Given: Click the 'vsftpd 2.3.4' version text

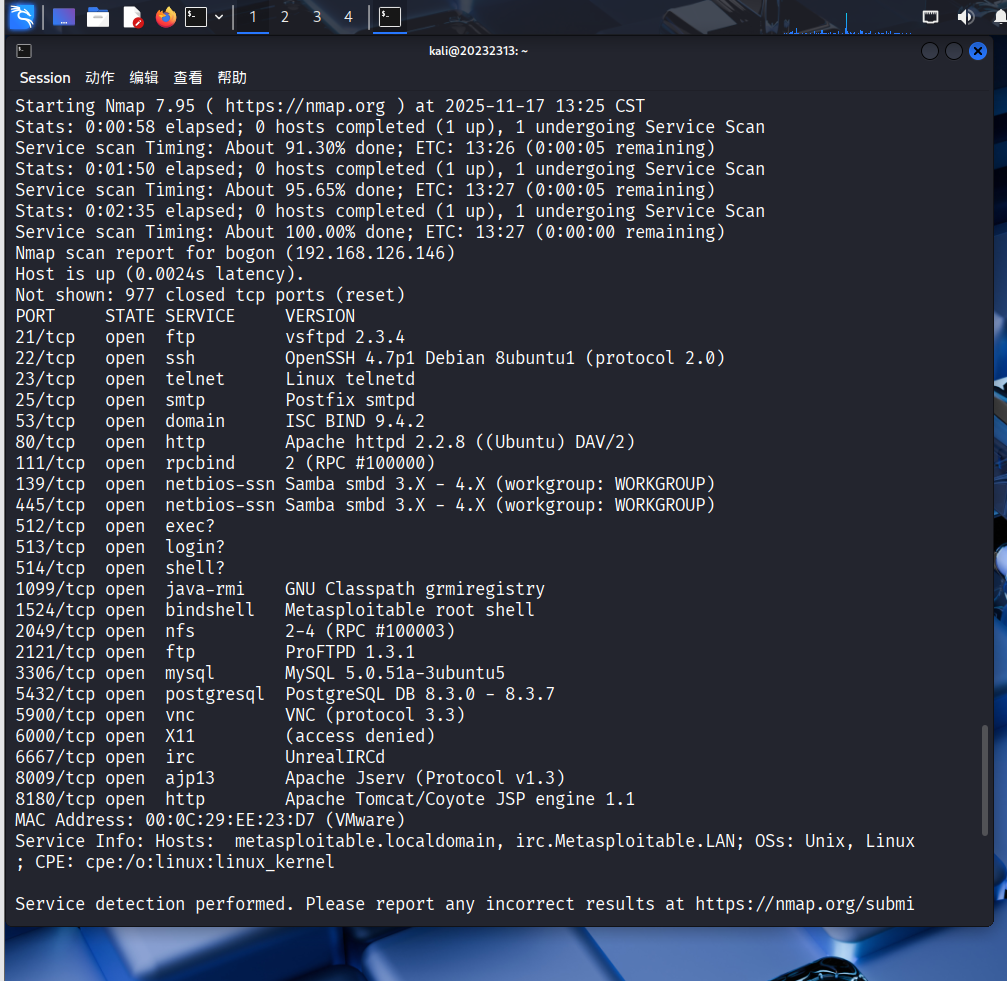Looking at the screenshot, I should [x=345, y=337].
